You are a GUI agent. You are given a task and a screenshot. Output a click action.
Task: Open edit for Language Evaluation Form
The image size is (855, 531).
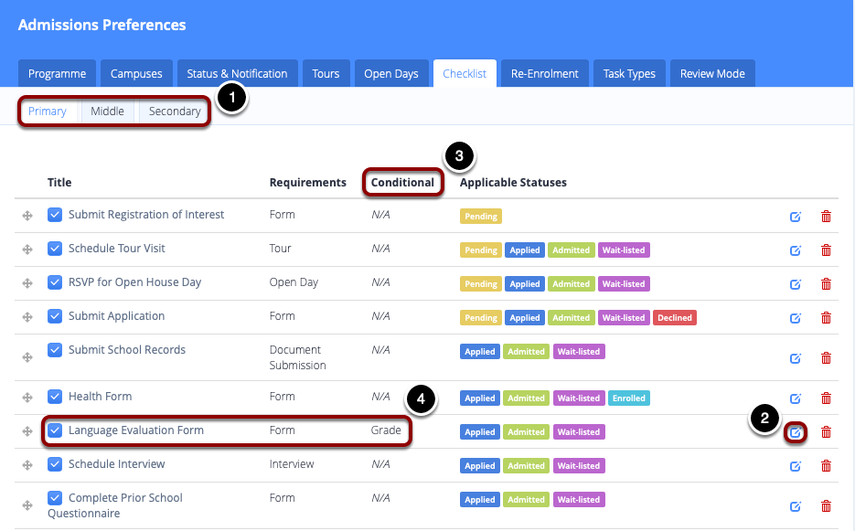[x=796, y=432]
